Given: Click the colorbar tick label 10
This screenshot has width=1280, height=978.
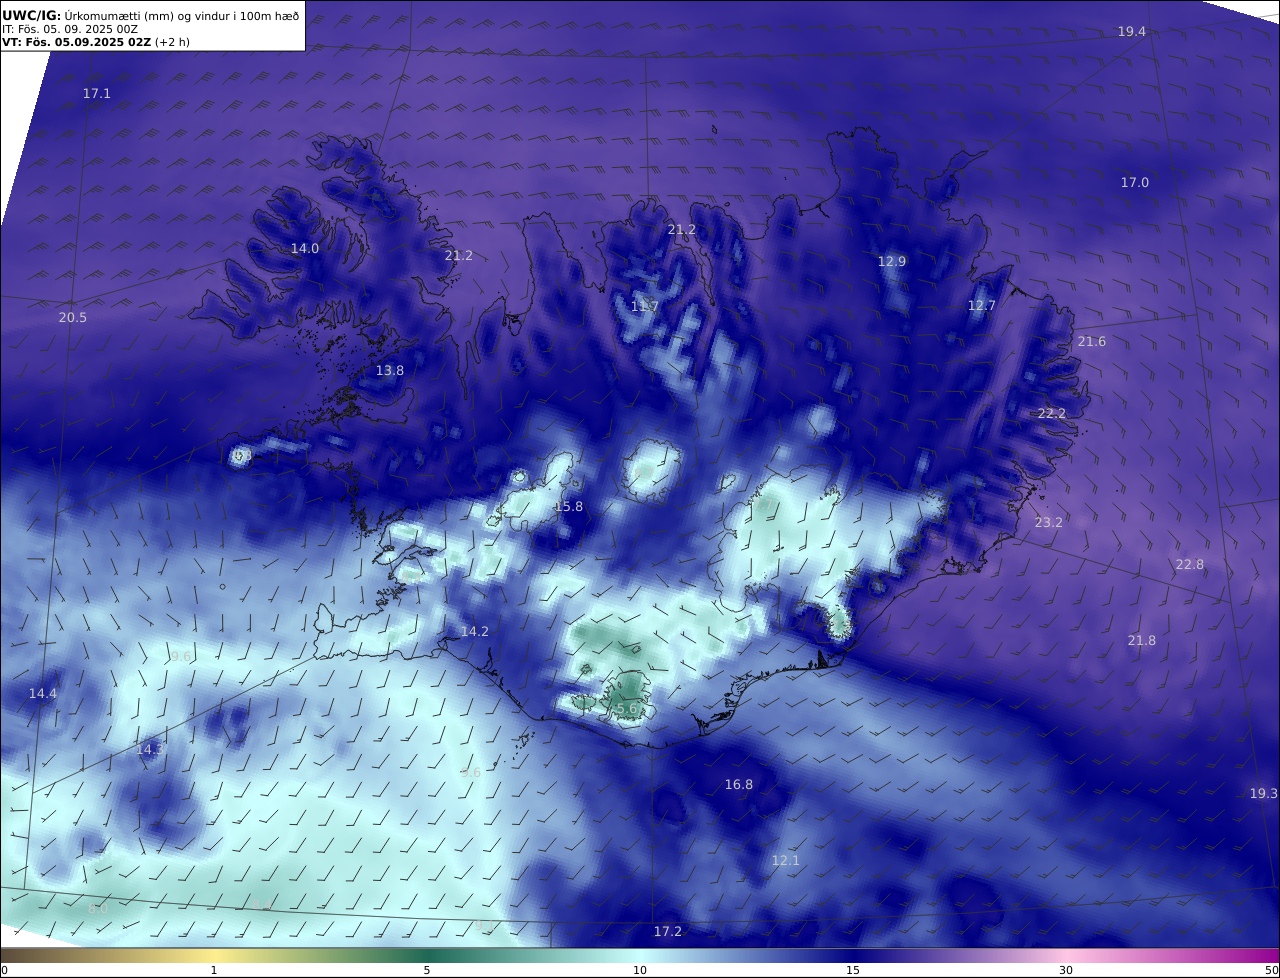Looking at the screenshot, I should coord(640,970).
